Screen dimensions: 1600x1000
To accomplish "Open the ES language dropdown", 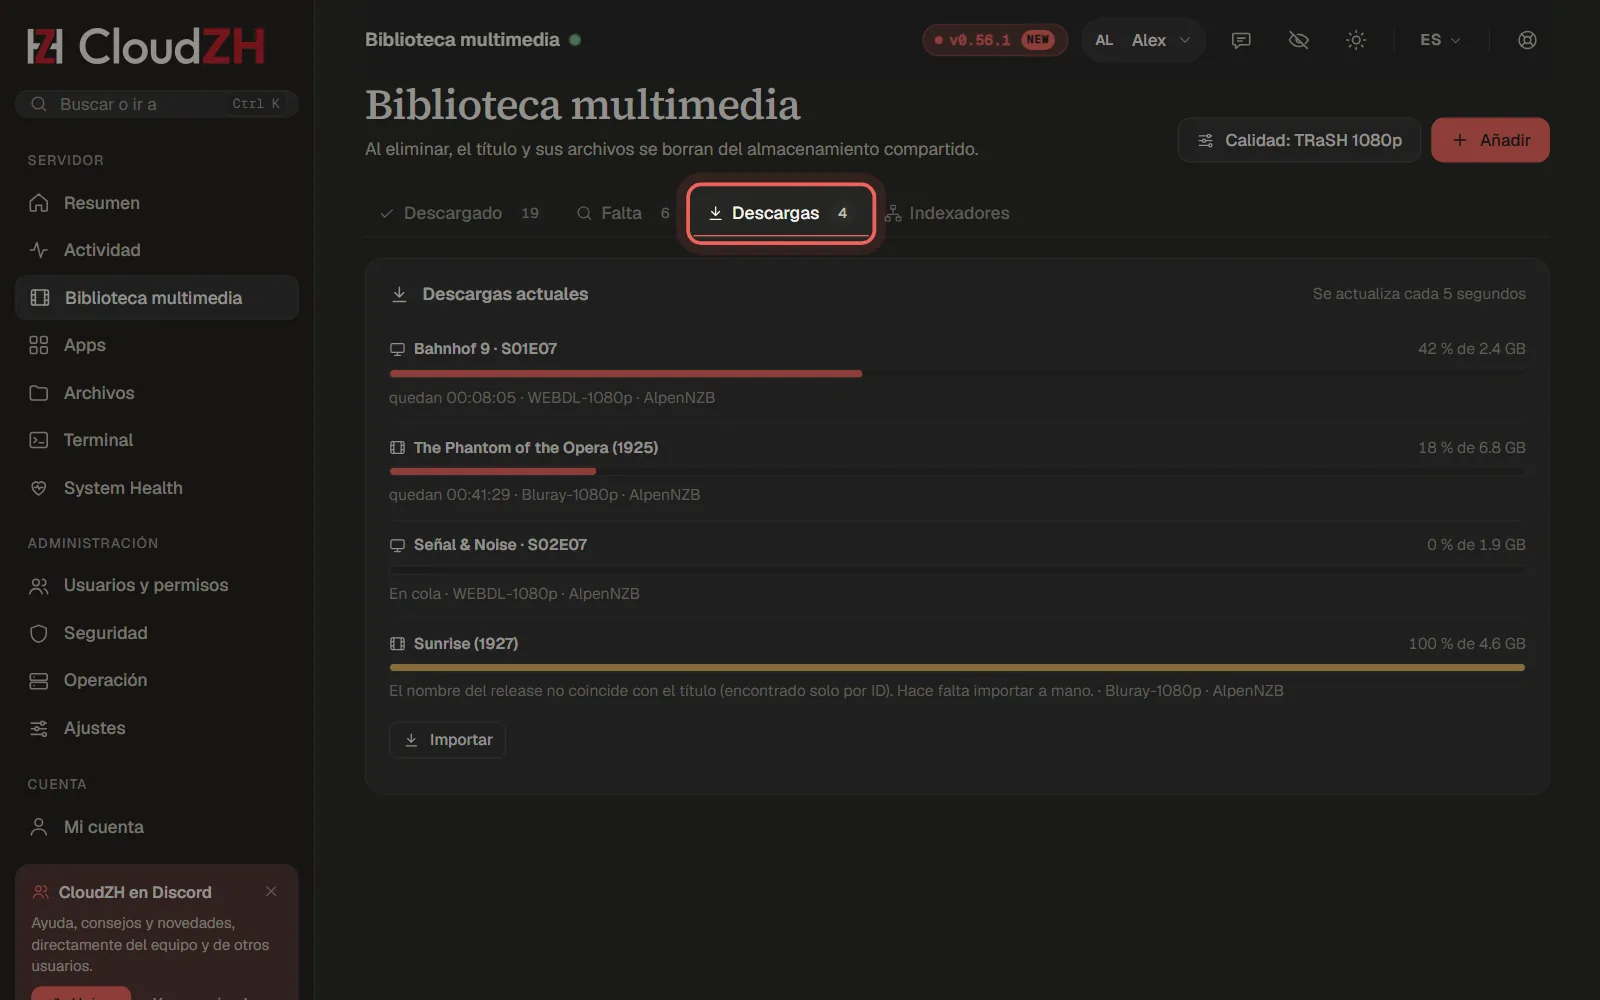I will coord(1440,40).
